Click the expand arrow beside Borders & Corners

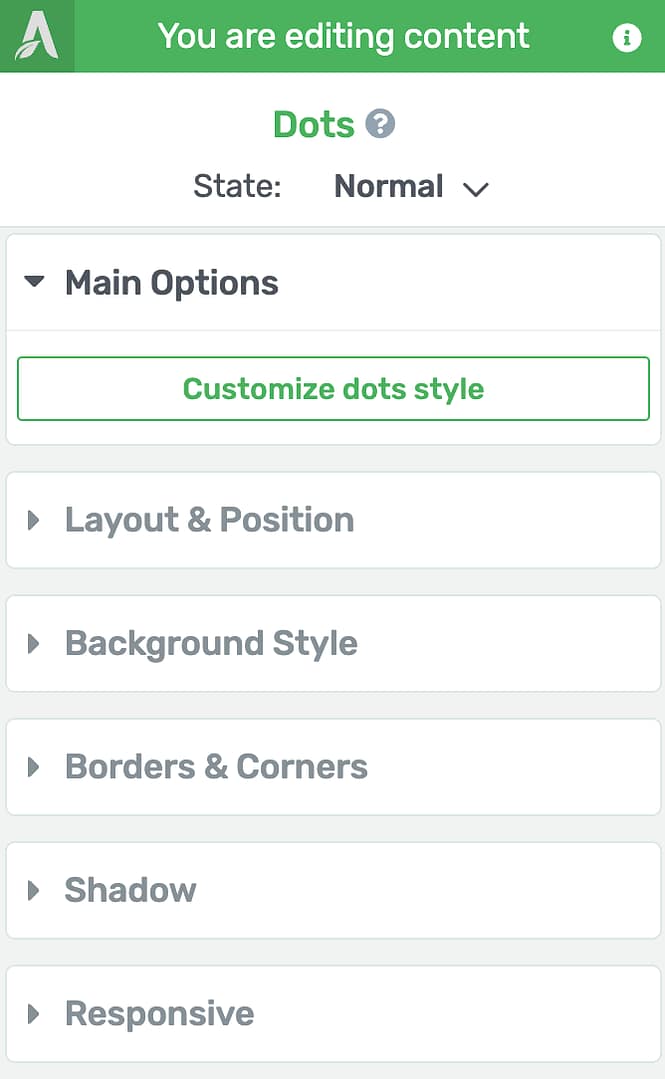tap(34, 767)
